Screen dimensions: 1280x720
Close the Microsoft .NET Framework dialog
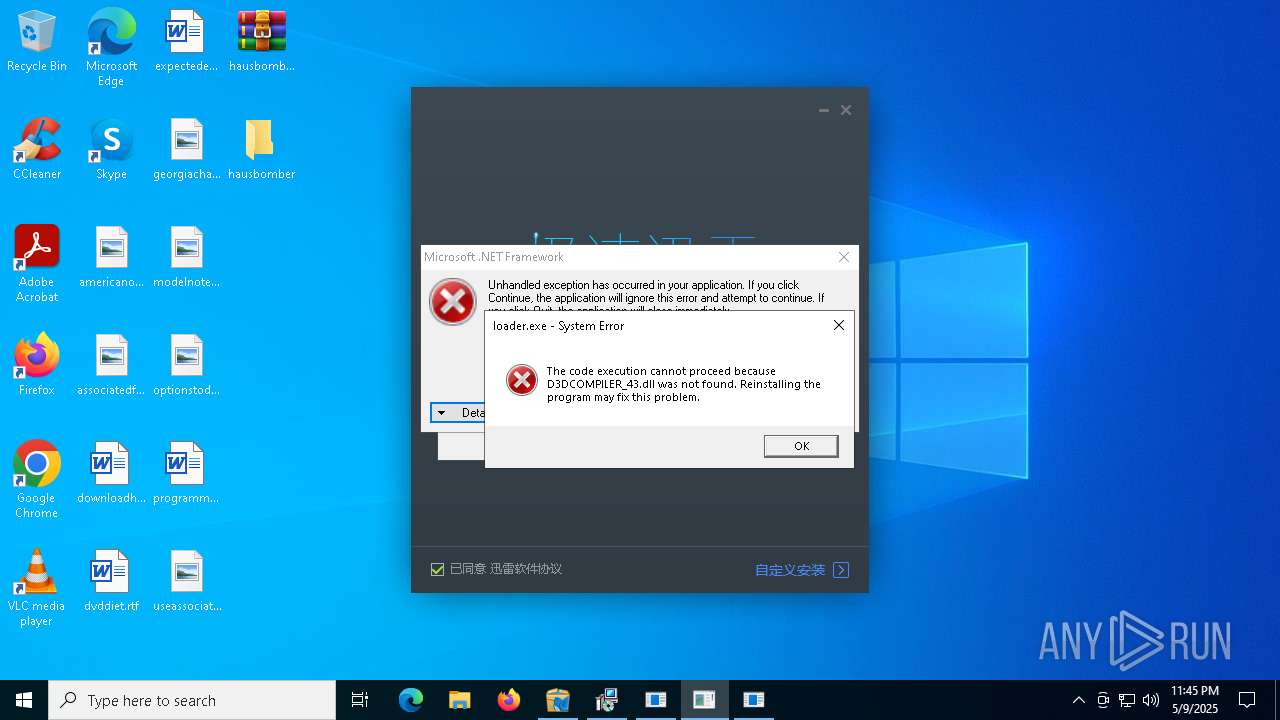pos(843,257)
